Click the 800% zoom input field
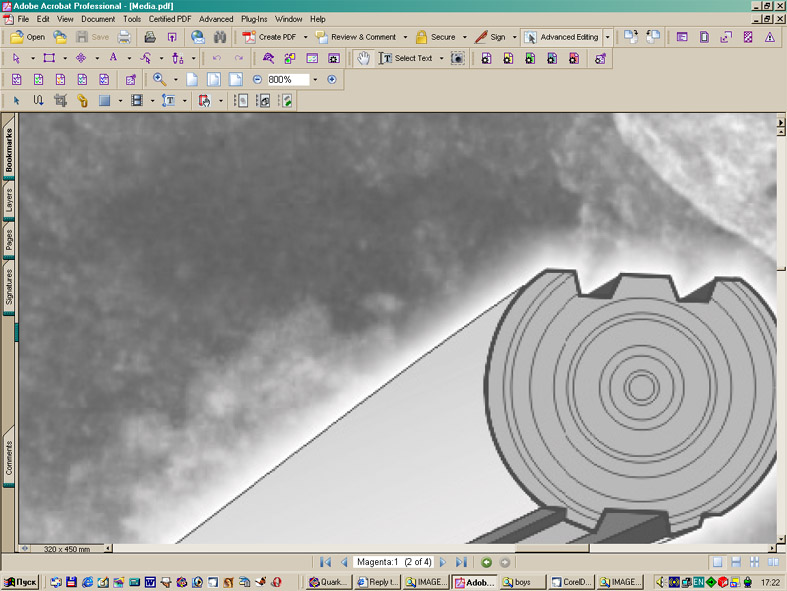Screen dimensions: 787x591 pyautogui.click(x=286, y=79)
